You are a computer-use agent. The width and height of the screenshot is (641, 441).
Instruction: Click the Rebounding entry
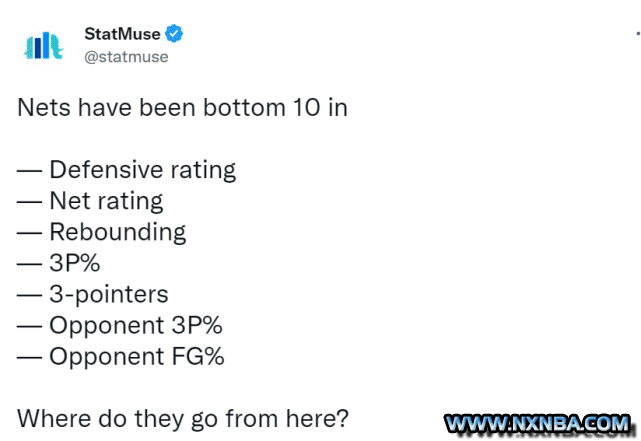(x=118, y=232)
